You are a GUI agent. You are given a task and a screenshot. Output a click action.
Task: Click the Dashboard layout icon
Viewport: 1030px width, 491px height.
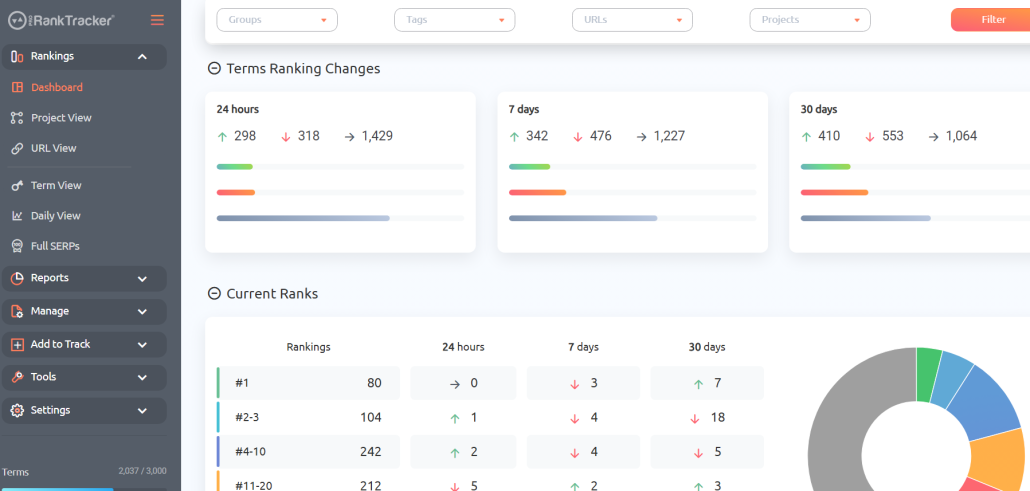tap(18, 87)
